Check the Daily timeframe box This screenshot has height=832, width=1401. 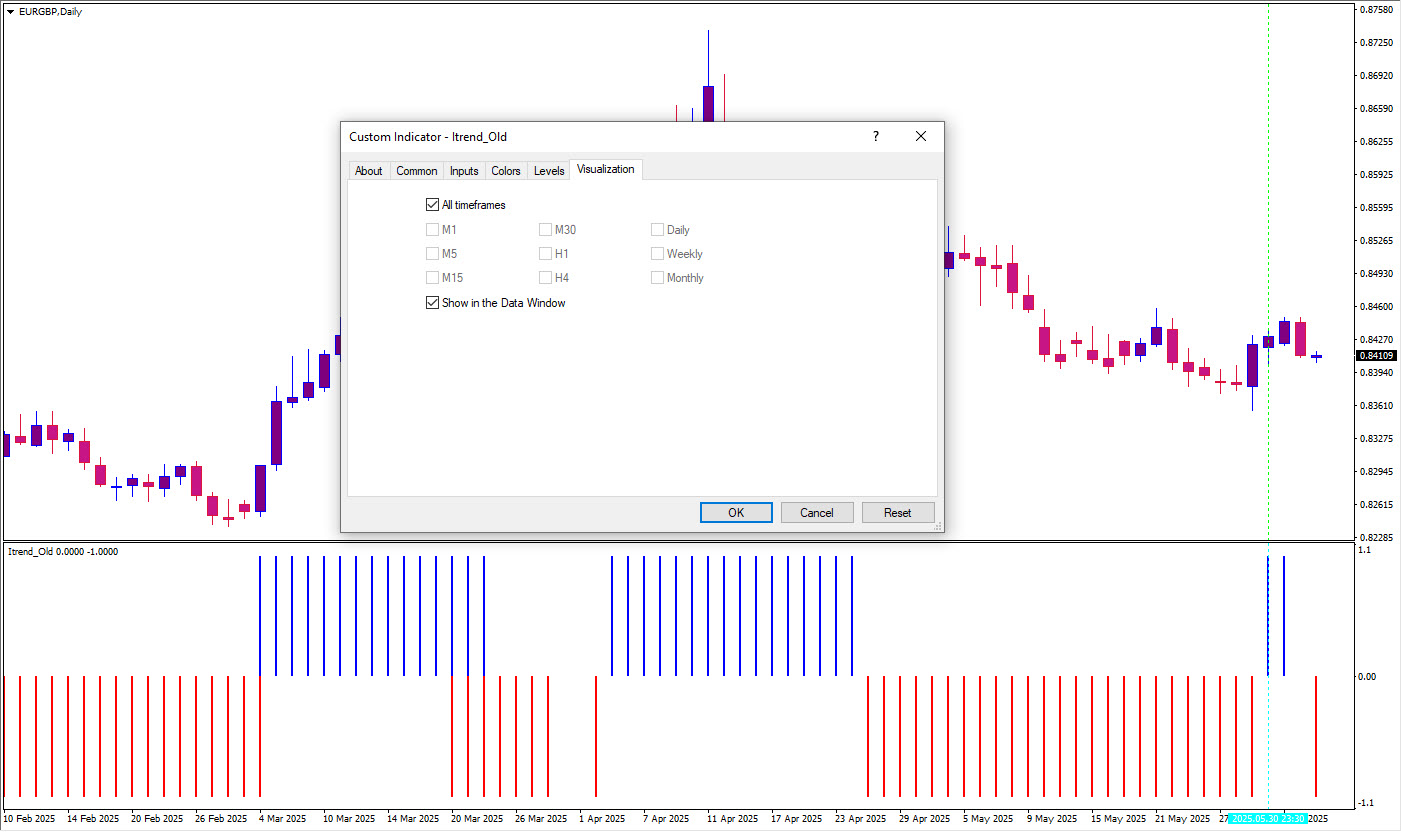pyautogui.click(x=658, y=230)
